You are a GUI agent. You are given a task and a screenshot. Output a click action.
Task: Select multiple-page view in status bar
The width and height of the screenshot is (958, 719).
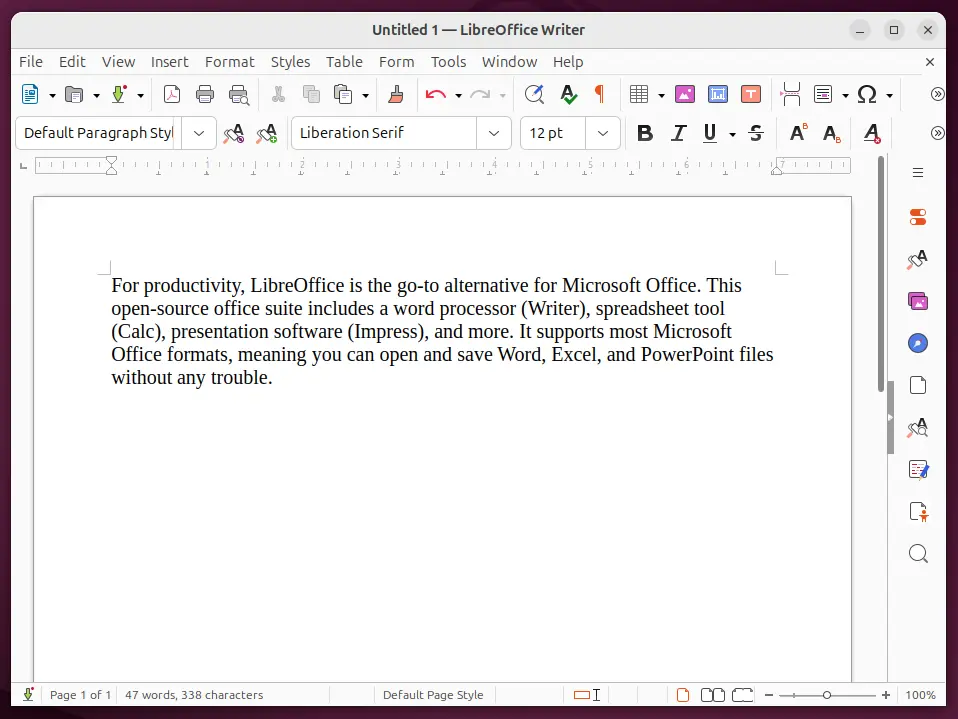coord(712,695)
